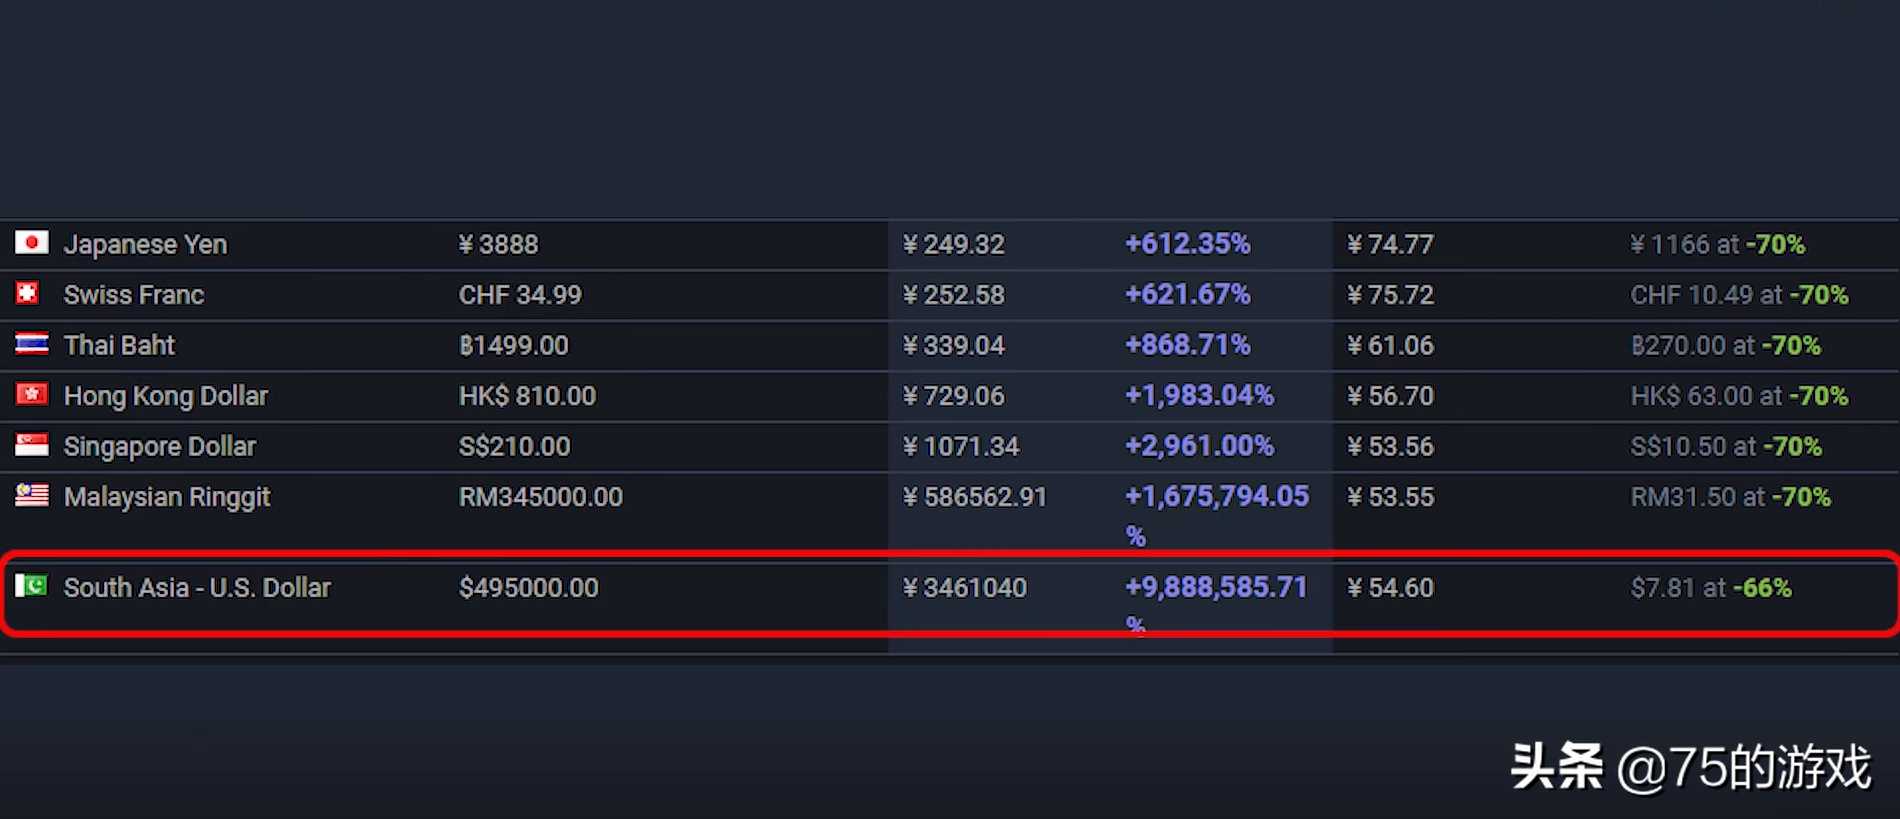Click the RM345000.00 price value
The height and width of the screenshot is (819, 1900).
click(540, 497)
